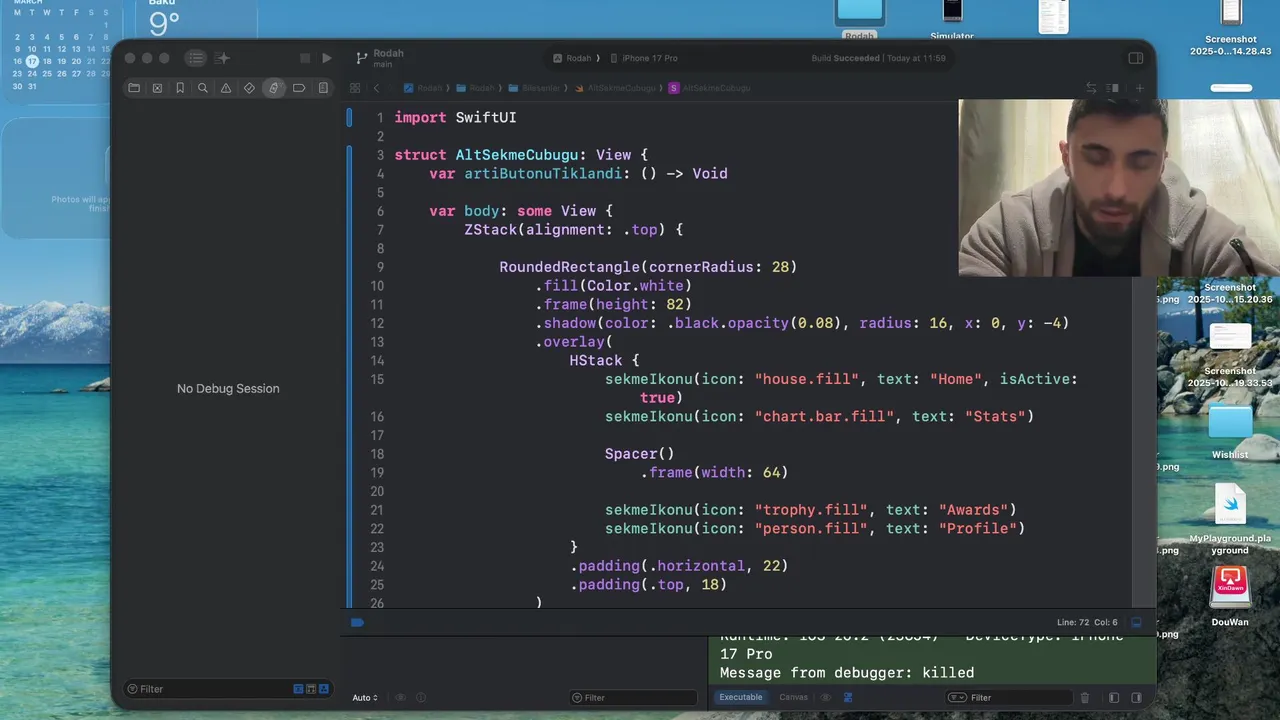Image resolution: width=1280 pixels, height=720 pixels.
Task: Open the Issue navigator warning icon
Action: pos(226,88)
